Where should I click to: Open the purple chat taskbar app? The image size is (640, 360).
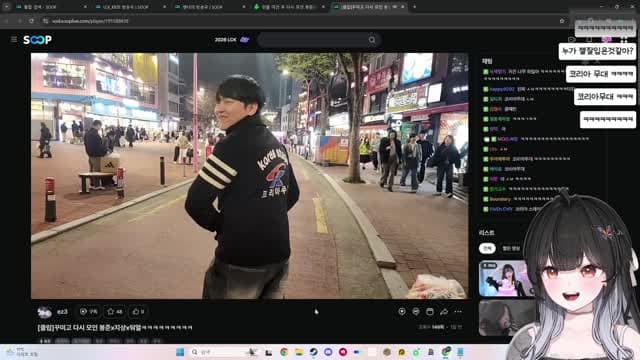click(x=328, y=352)
